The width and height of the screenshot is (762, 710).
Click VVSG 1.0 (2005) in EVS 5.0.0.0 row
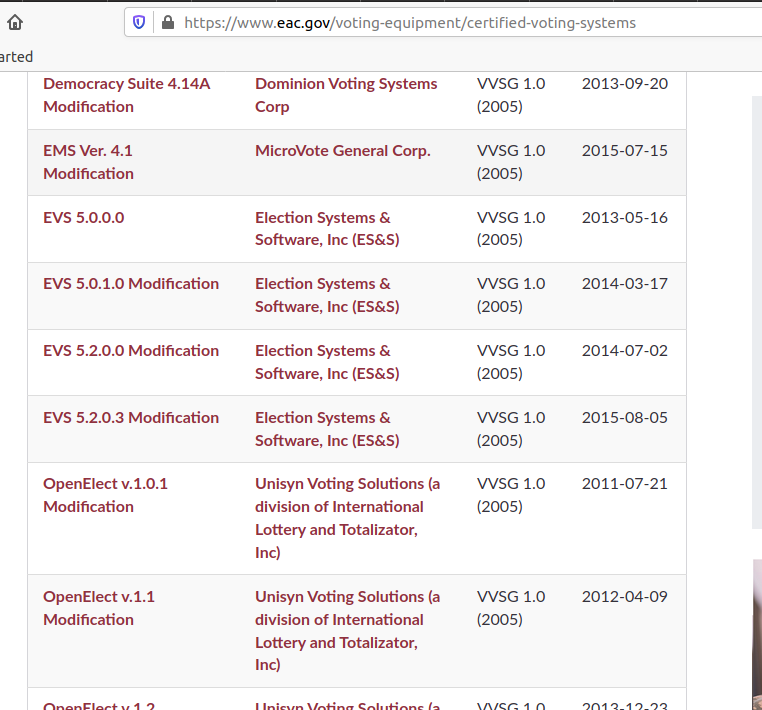(511, 228)
